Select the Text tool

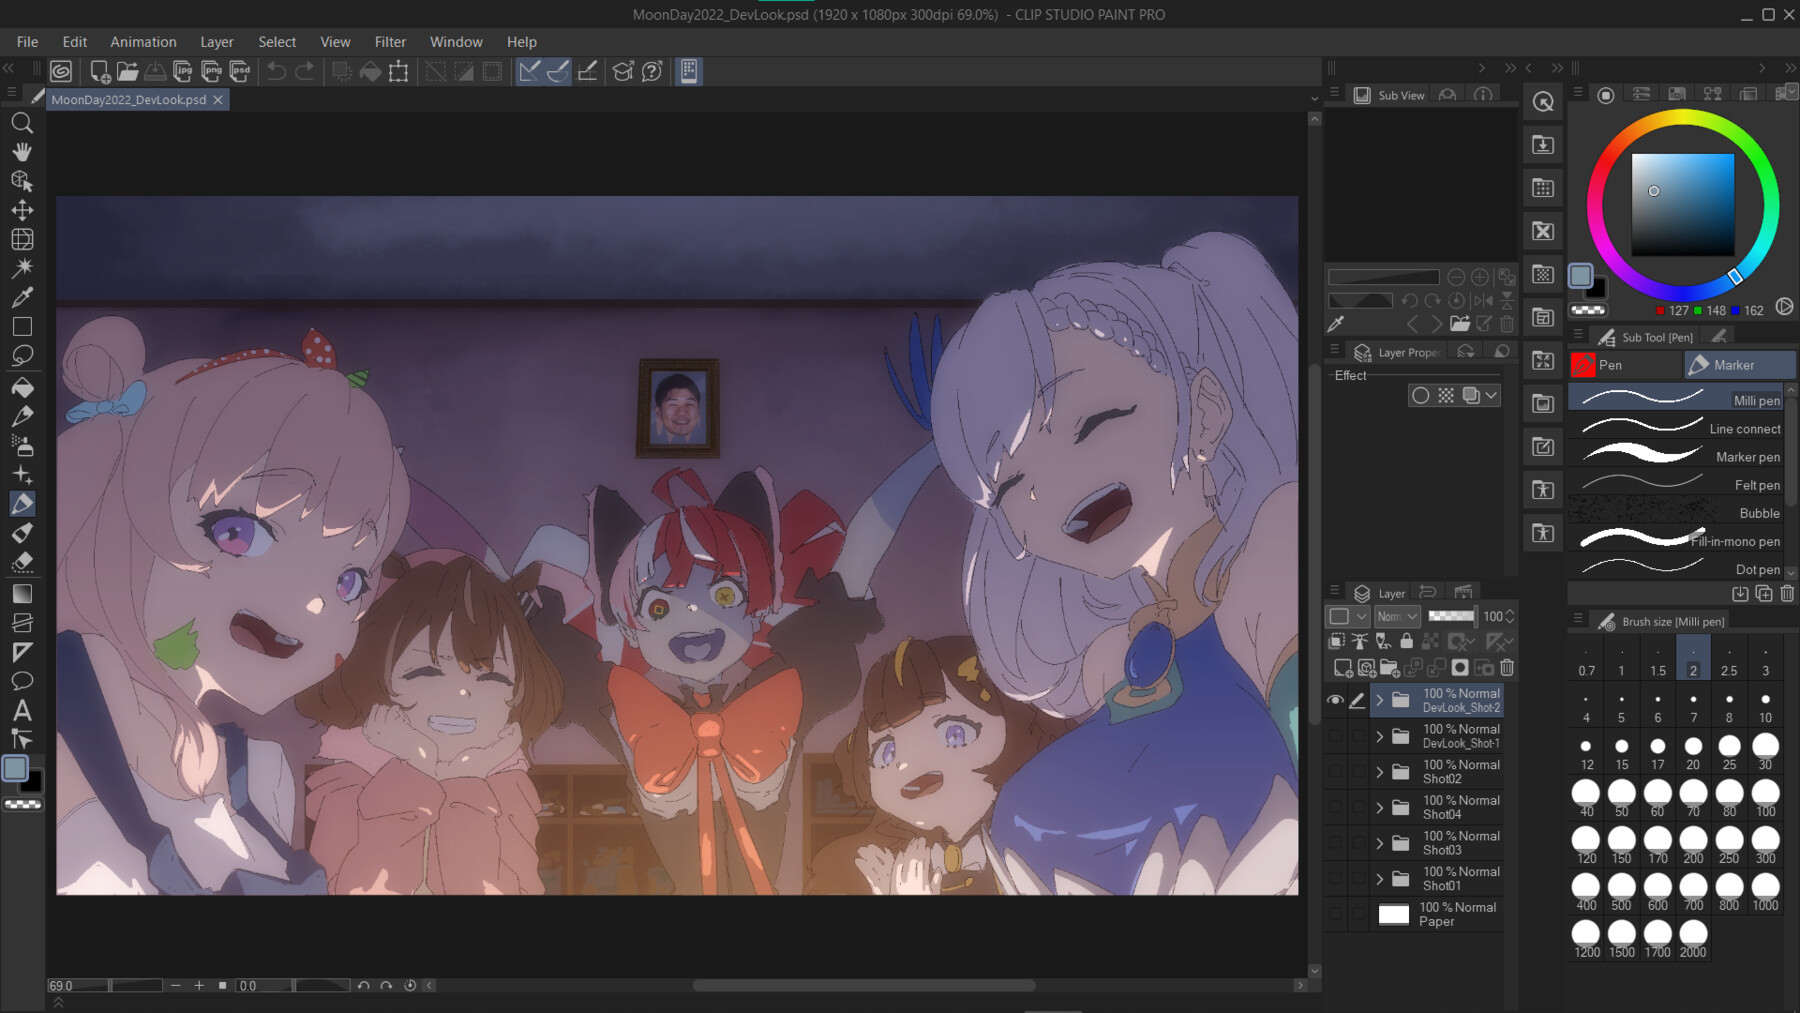22,710
